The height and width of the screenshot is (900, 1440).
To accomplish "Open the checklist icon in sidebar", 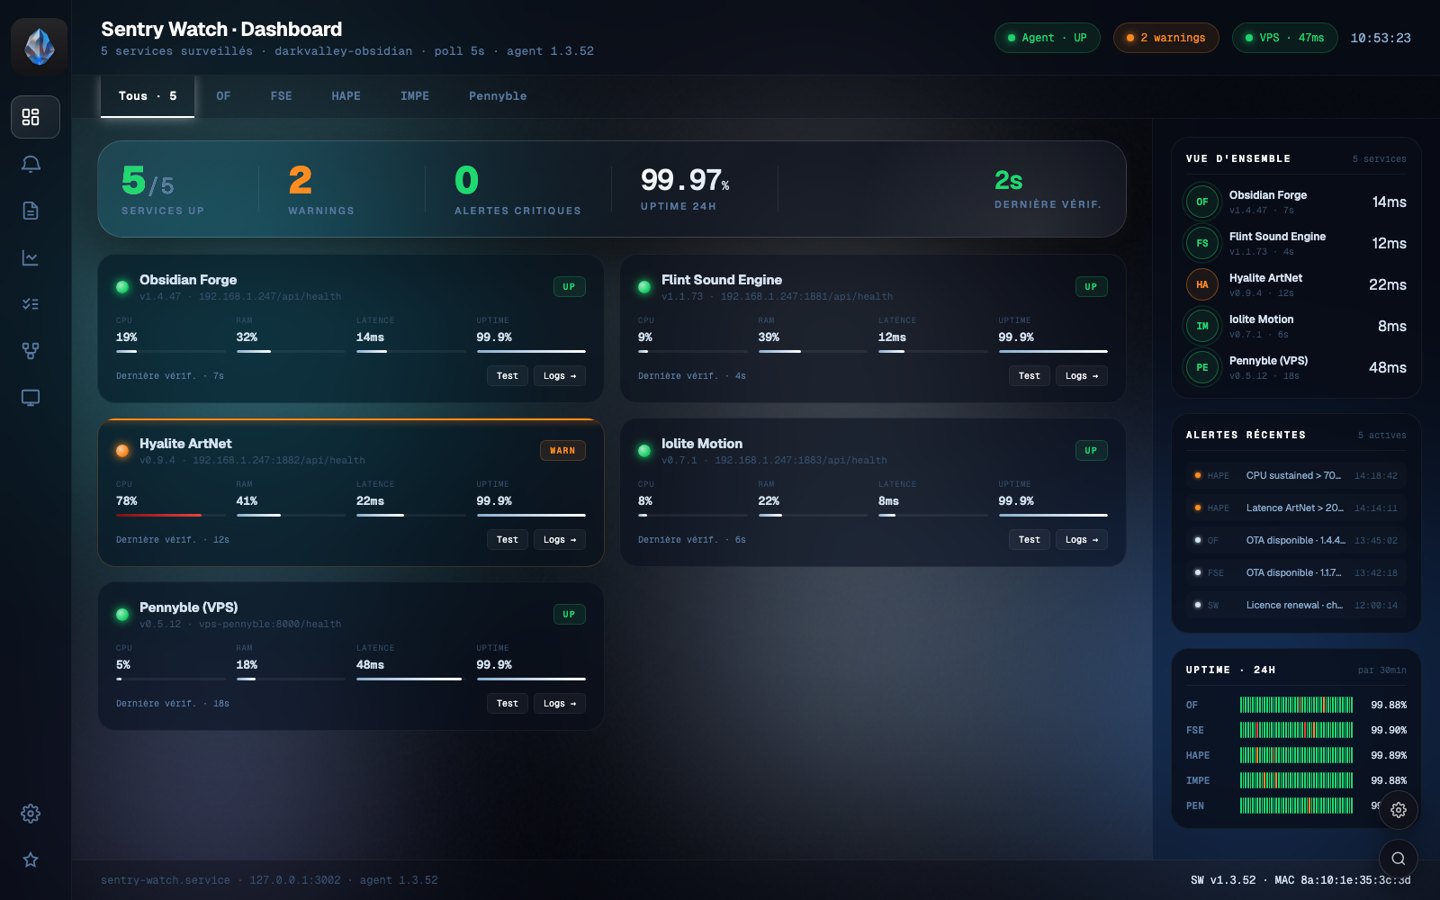I will [x=31, y=304].
